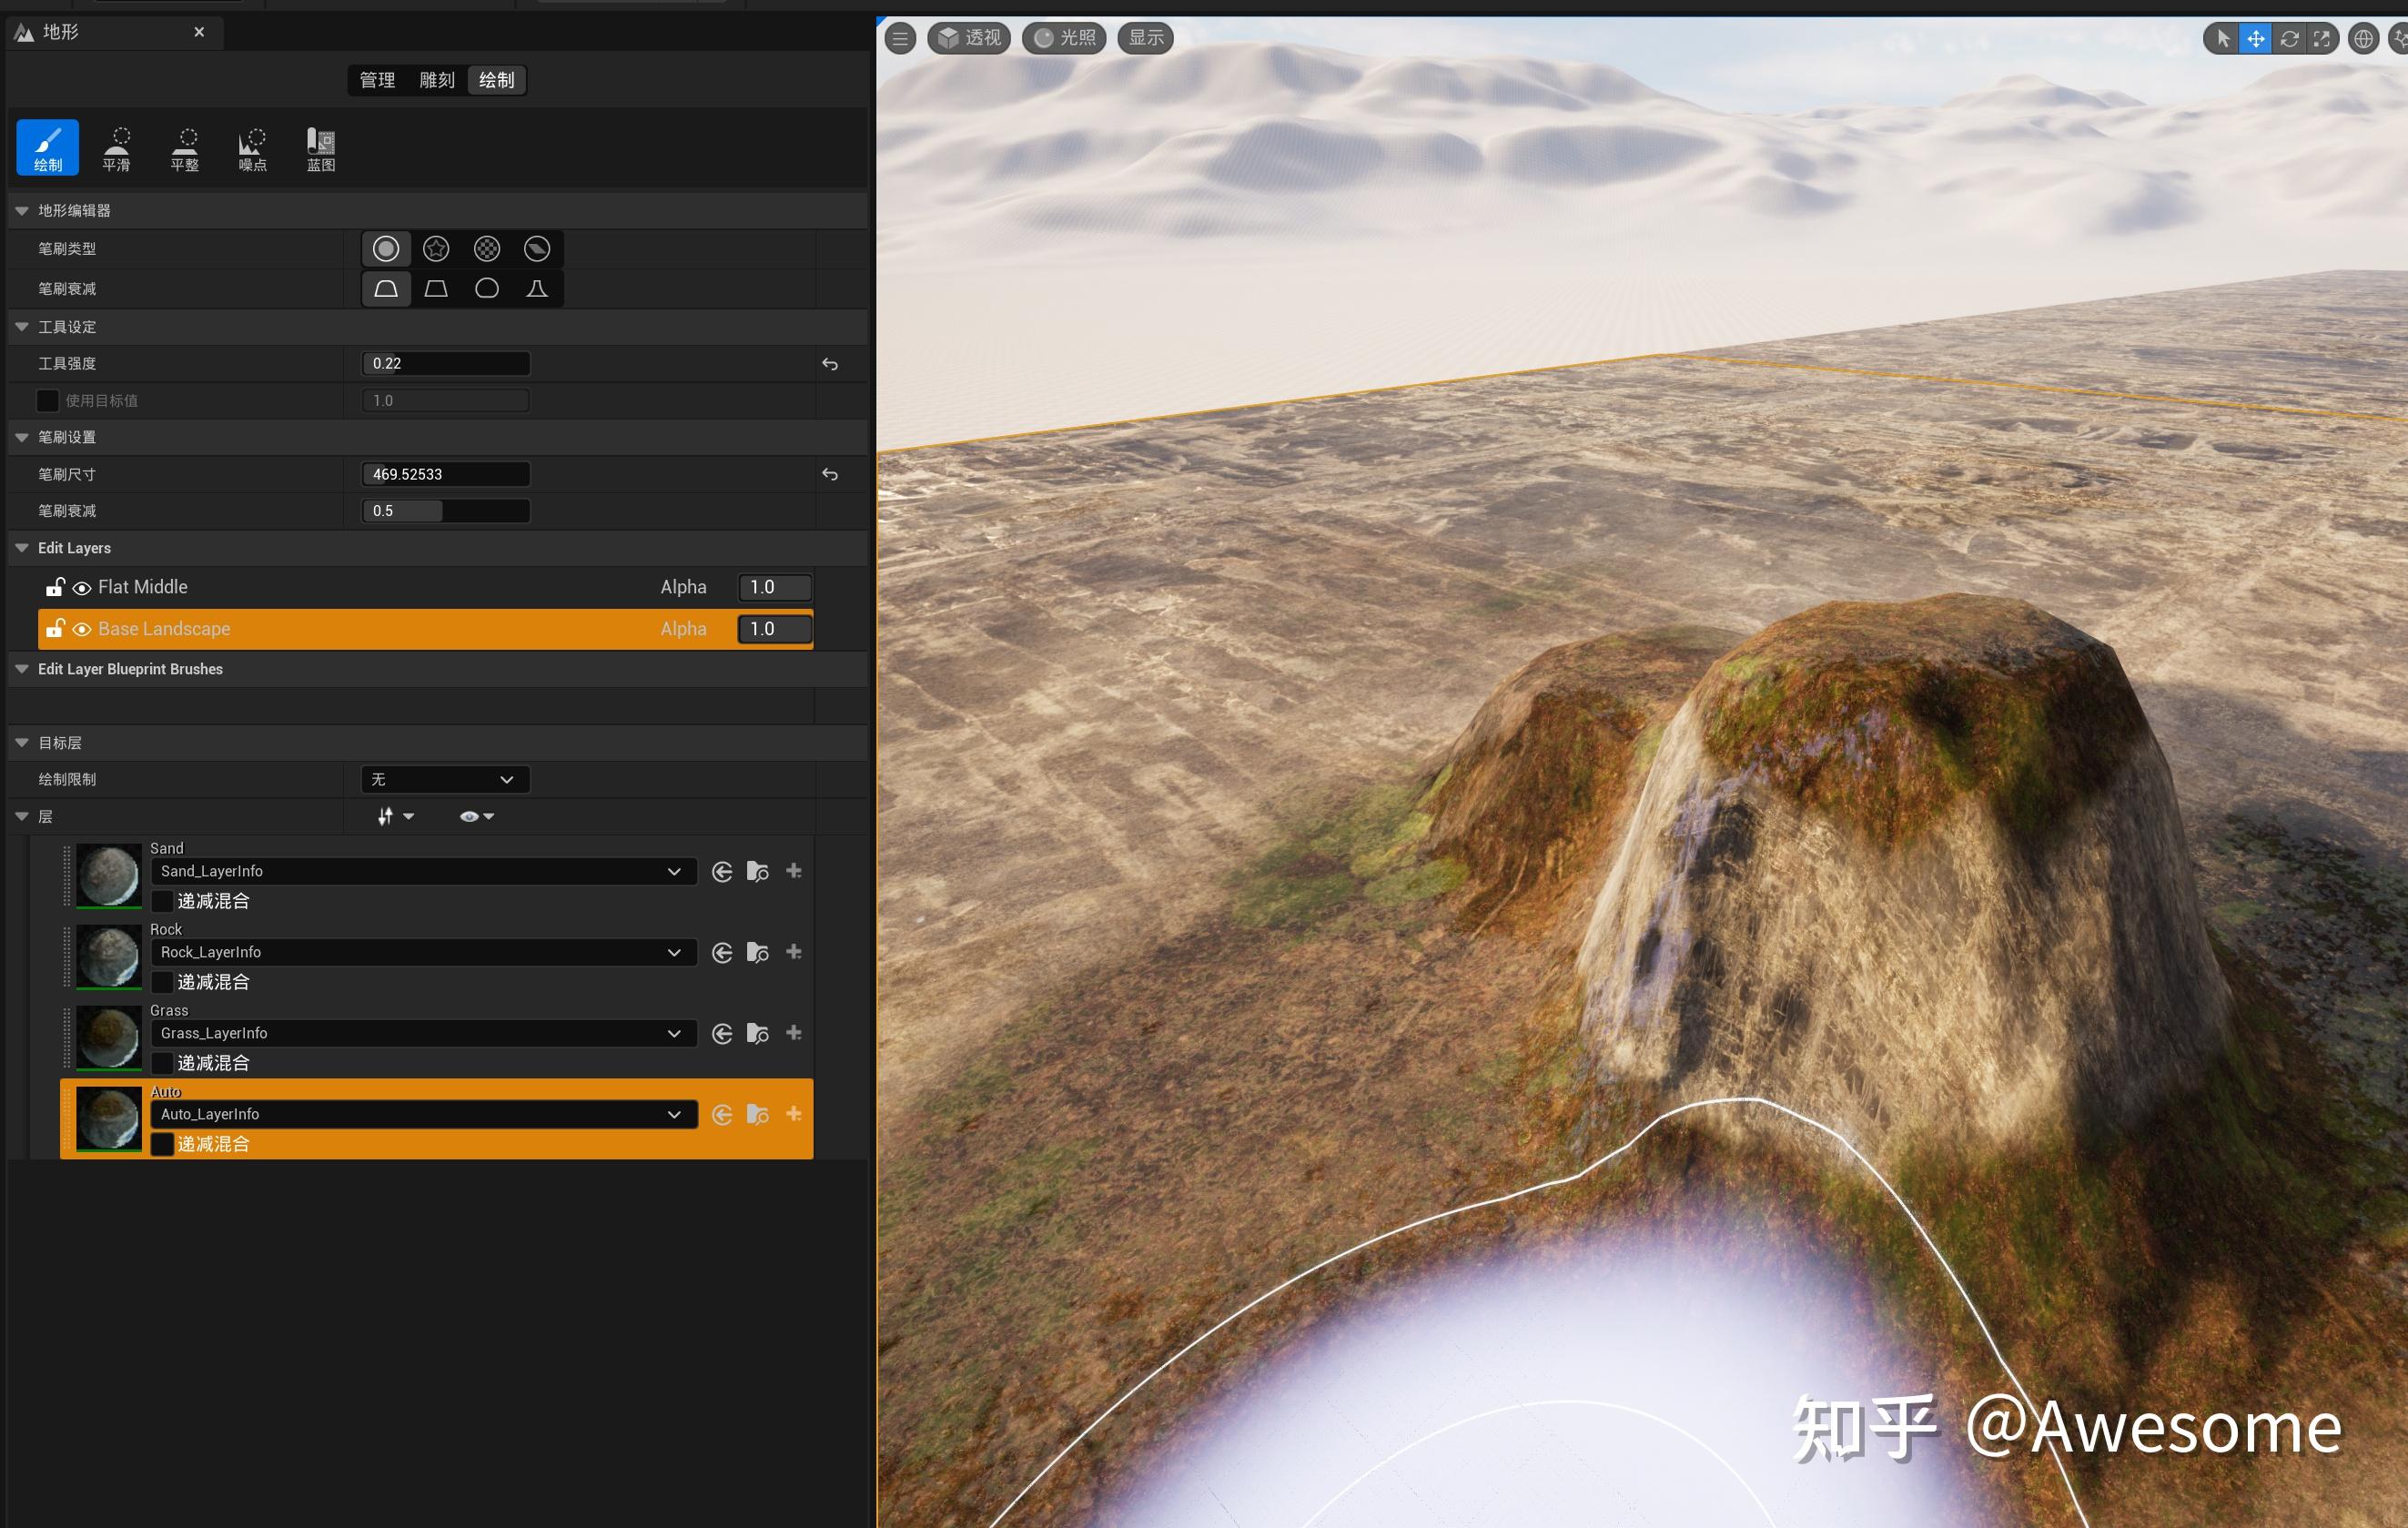The width and height of the screenshot is (2408, 1528).
Task: Open the 绘制限制 dropdown
Action: (445, 780)
